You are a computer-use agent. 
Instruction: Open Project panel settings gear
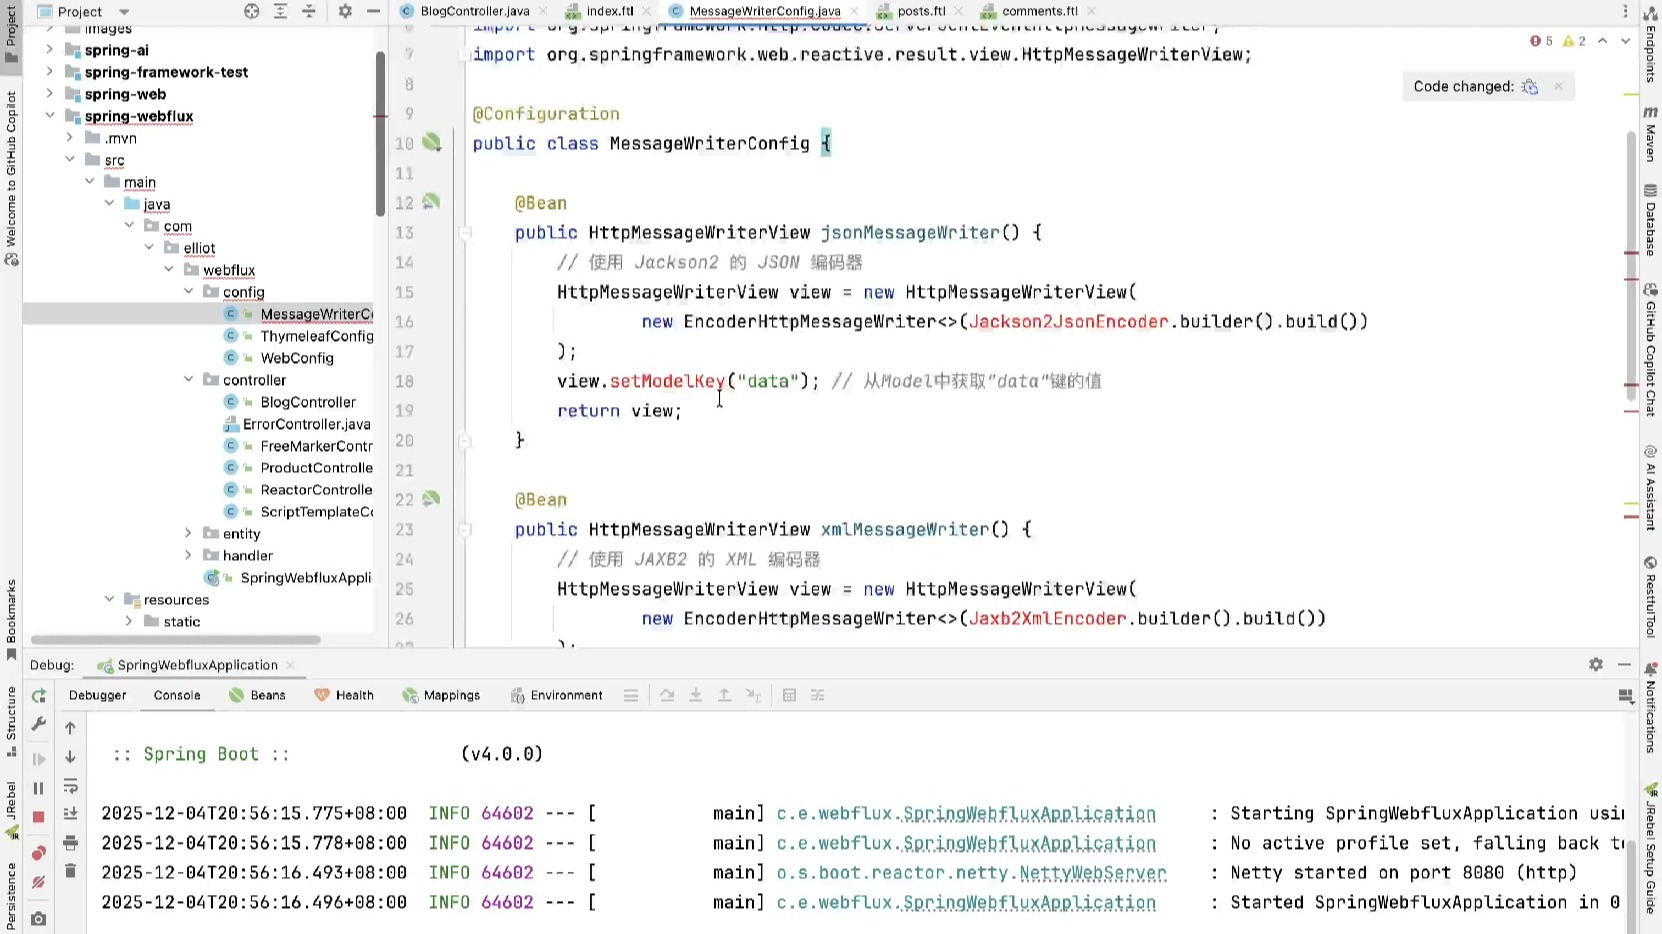point(345,11)
